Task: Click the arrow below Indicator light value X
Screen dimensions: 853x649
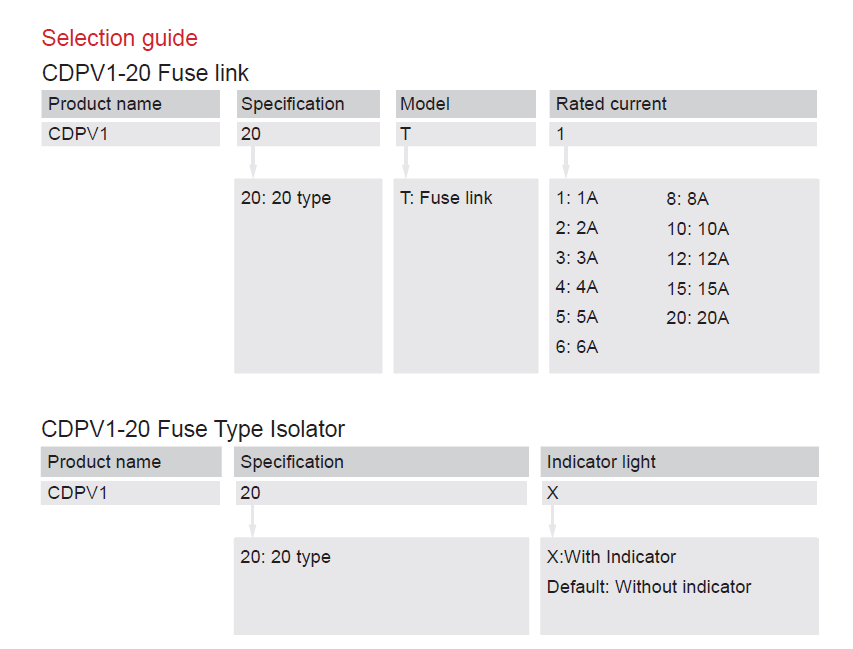Action: 552,520
